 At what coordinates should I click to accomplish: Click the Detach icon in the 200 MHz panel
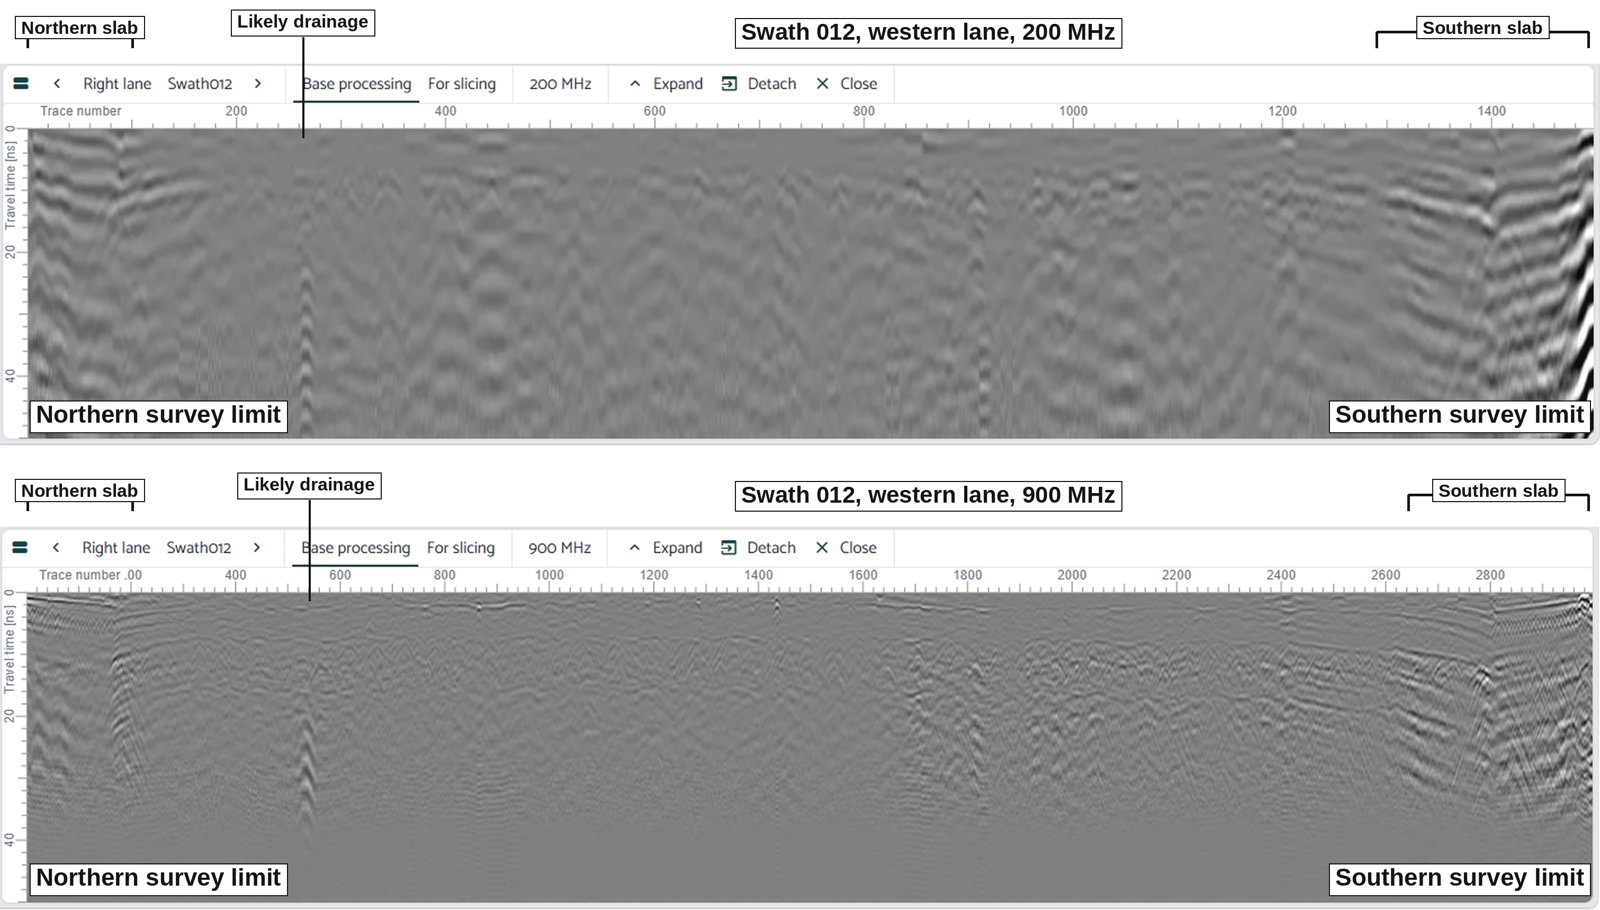point(729,84)
